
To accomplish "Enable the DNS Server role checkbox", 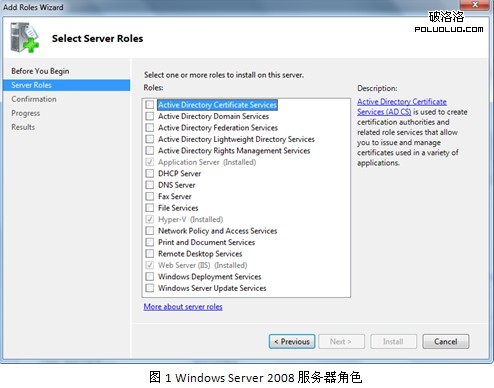I will 150,185.
